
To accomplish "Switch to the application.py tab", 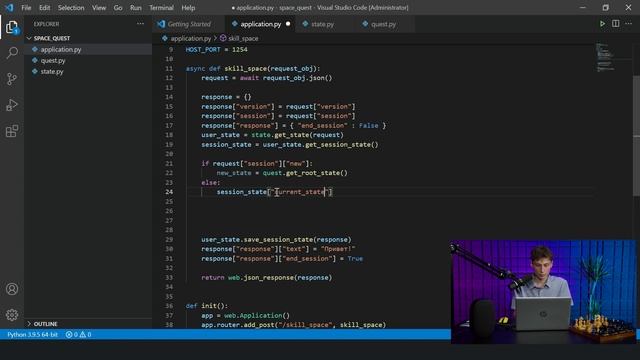I will click(x=260, y=24).
